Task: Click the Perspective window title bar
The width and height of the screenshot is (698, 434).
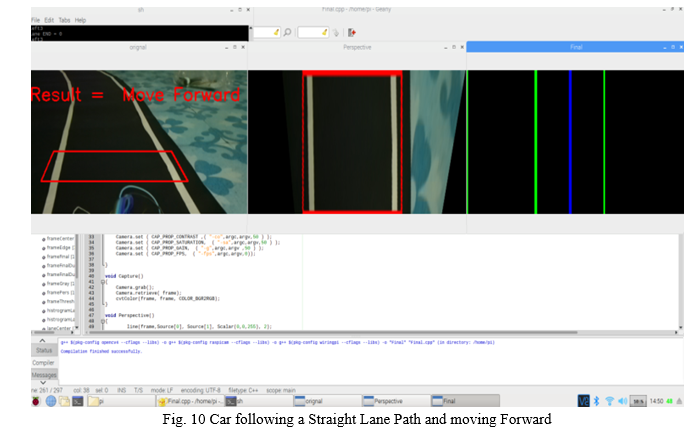Action: (357, 47)
